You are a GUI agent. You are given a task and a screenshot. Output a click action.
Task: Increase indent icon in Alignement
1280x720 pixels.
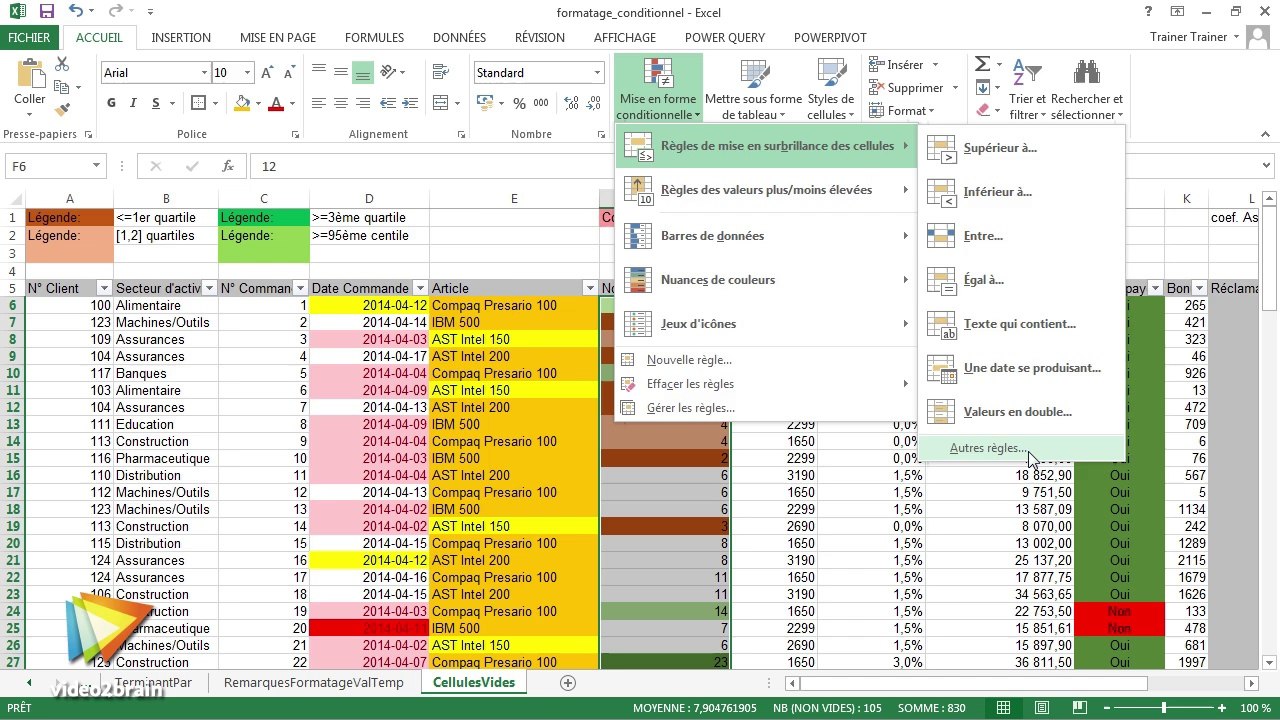click(x=412, y=103)
